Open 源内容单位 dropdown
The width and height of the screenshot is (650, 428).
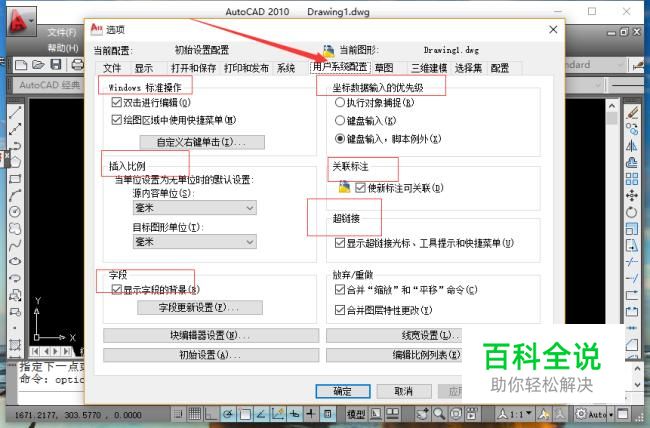[194, 207]
